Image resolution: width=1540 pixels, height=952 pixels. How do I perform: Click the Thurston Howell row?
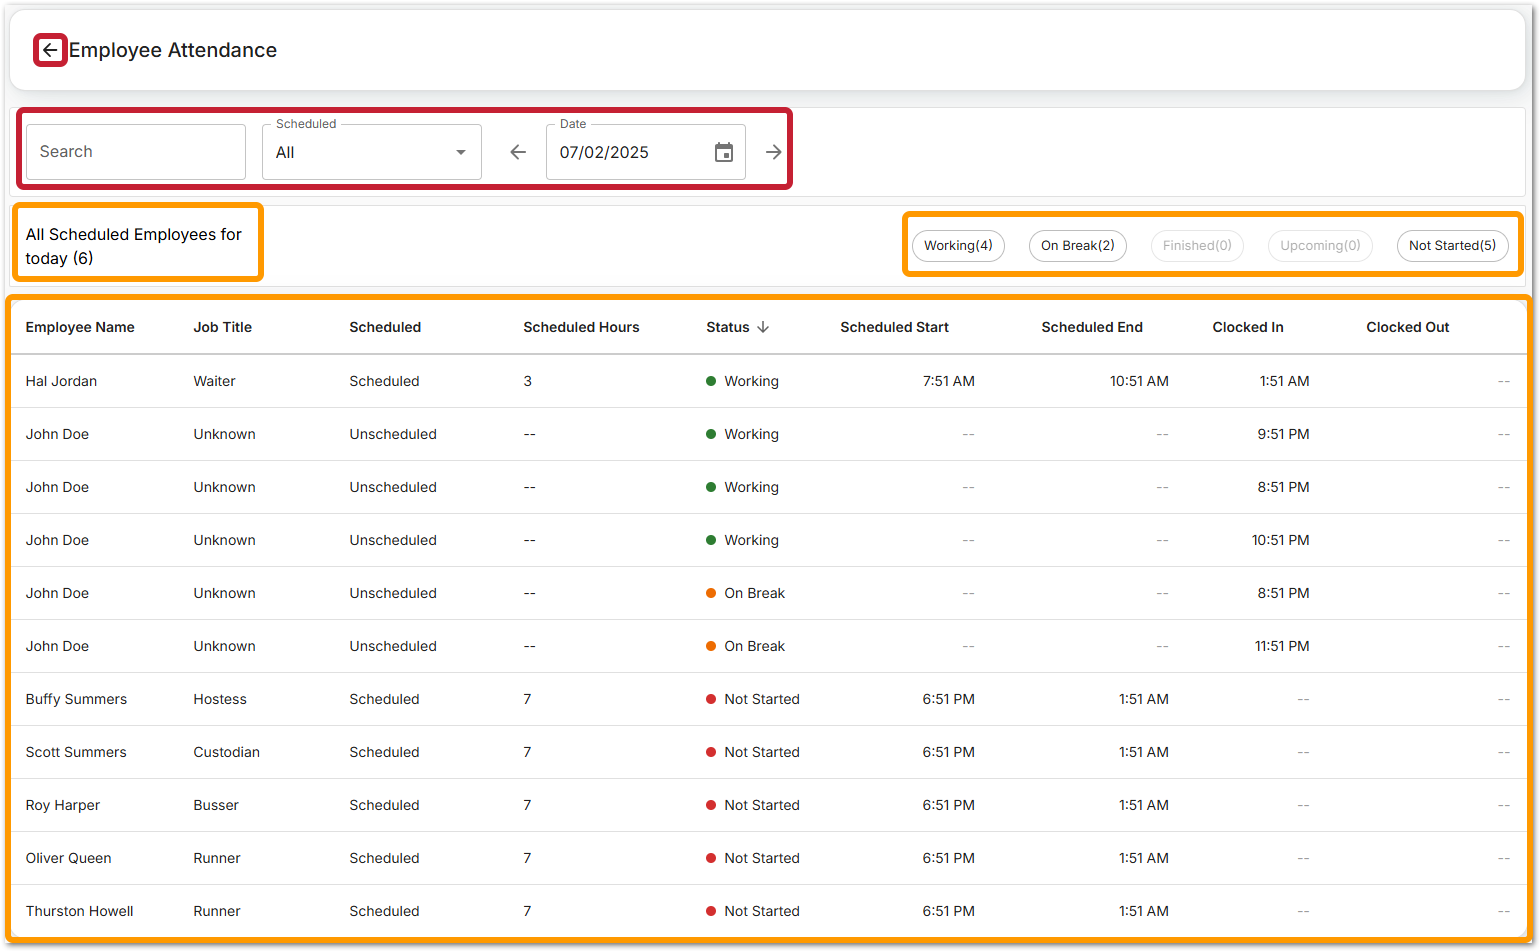pos(79,911)
